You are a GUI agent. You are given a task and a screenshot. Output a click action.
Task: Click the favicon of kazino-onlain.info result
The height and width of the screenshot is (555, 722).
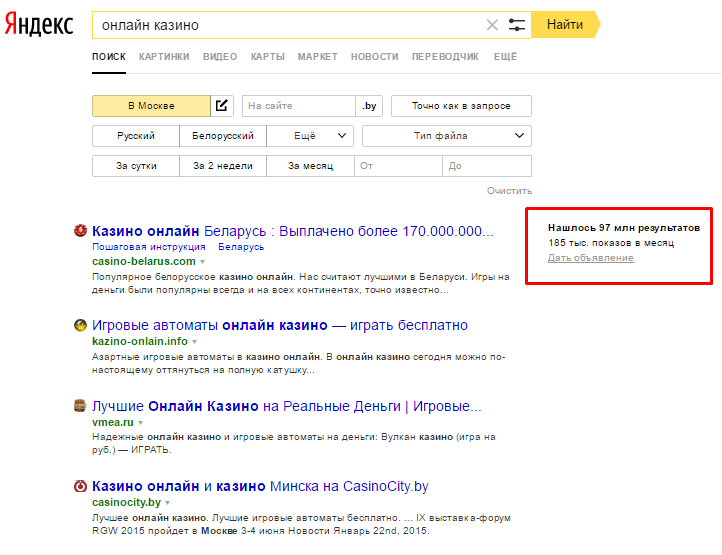tap(80, 325)
